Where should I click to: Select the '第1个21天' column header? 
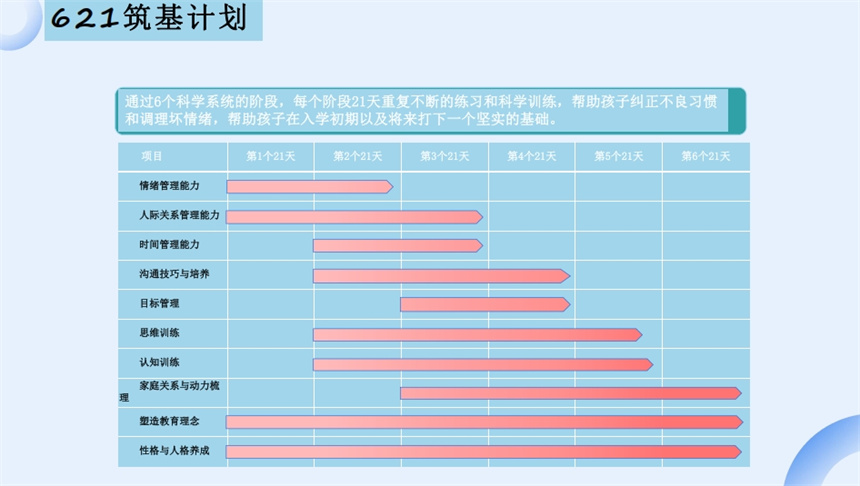[270, 156]
